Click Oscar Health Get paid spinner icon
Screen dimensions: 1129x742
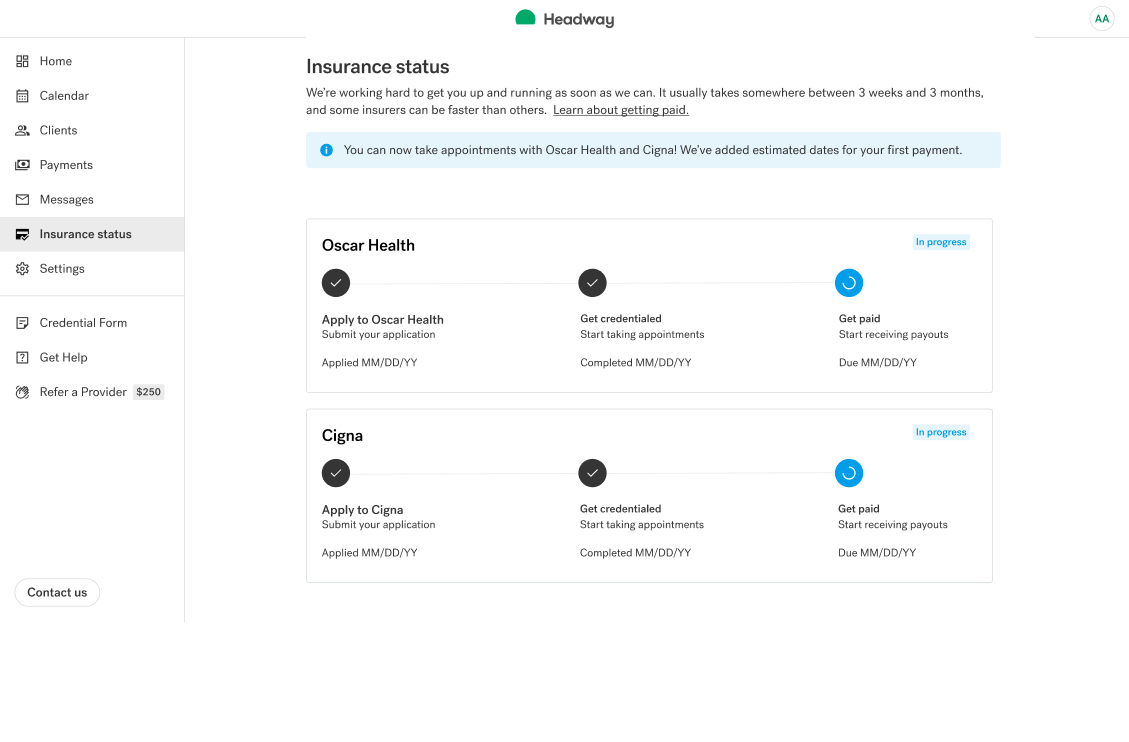[x=849, y=283]
